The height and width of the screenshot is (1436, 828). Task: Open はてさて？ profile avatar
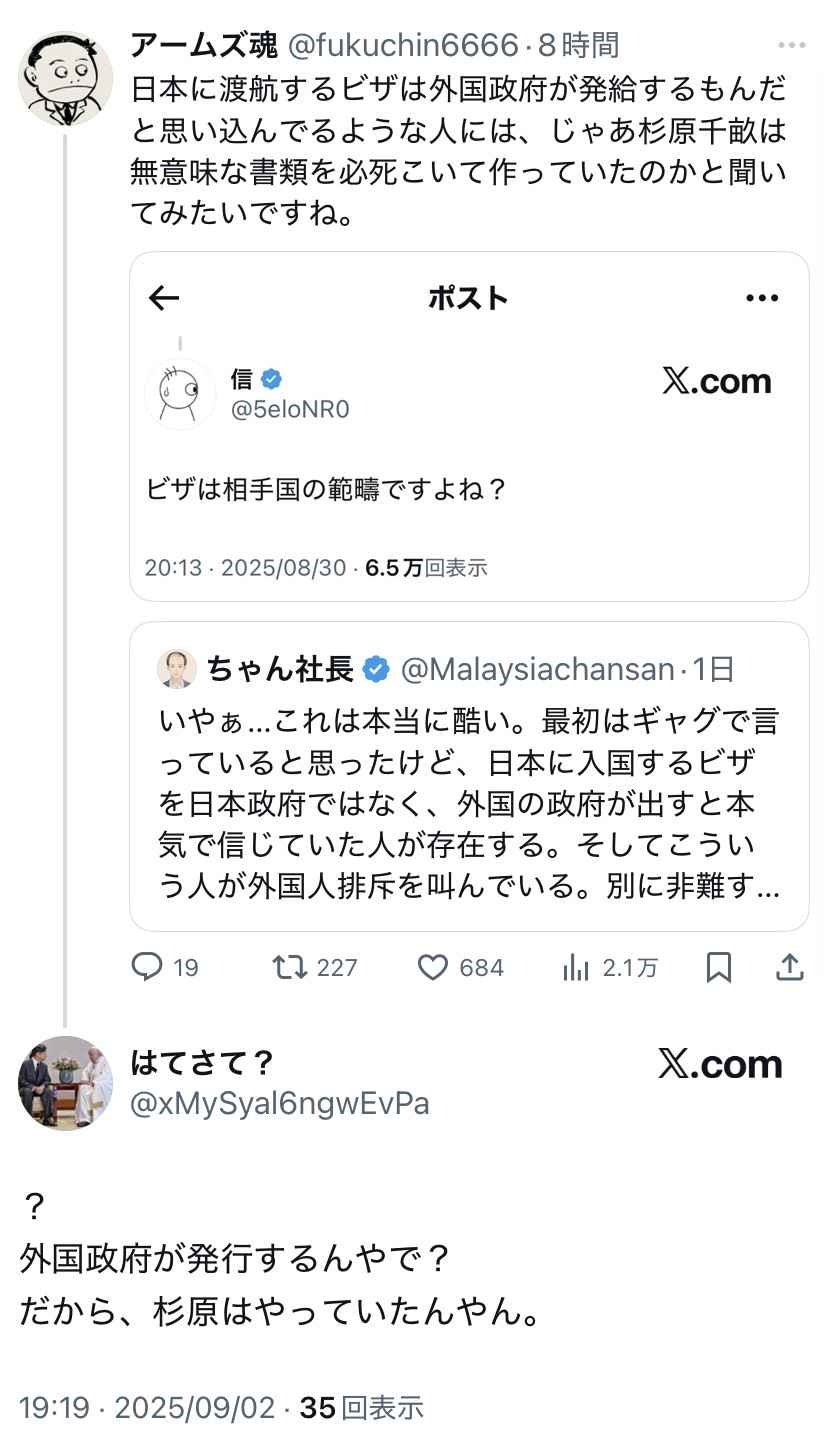coord(65,1083)
